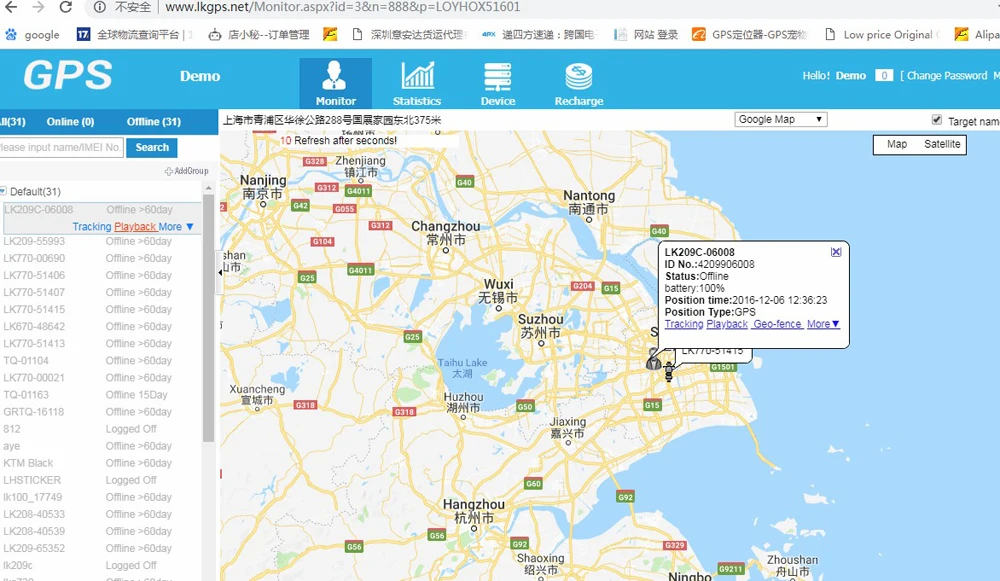Open the GPS定位器 bookmark
The width and height of the screenshot is (1000, 581).
[x=750, y=34]
